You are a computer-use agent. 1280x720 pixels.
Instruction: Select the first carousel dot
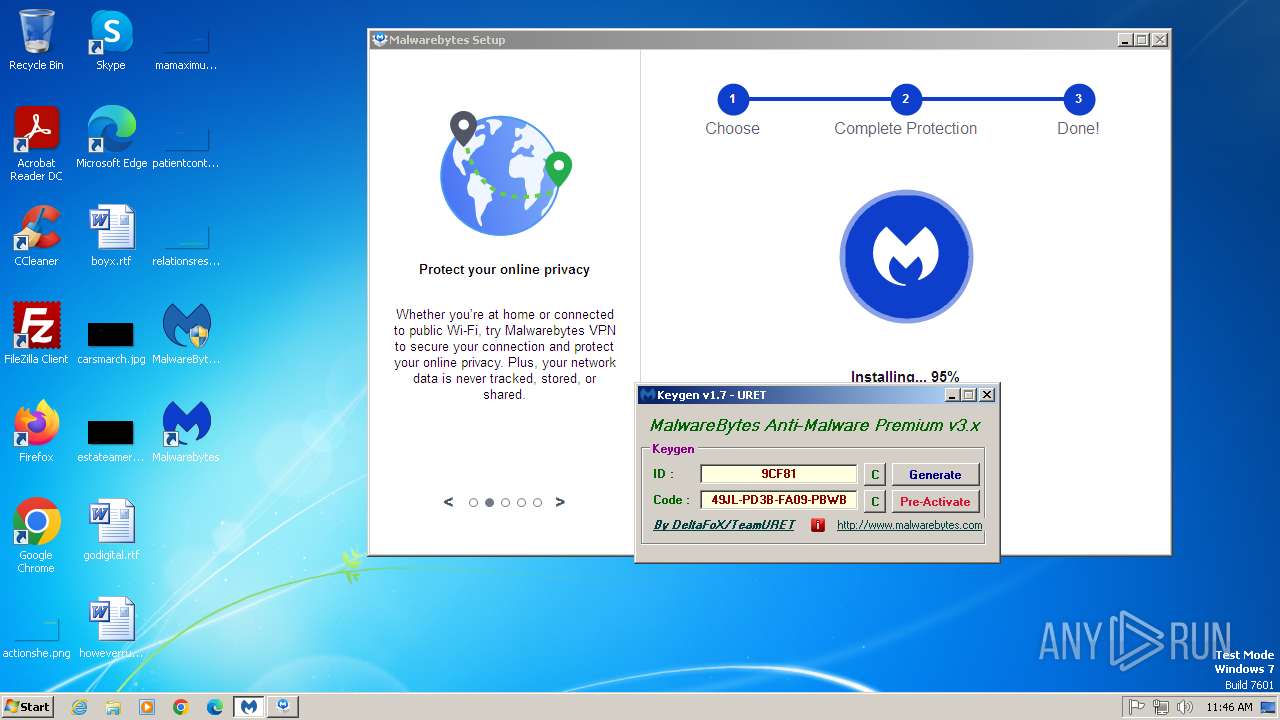[x=473, y=503]
